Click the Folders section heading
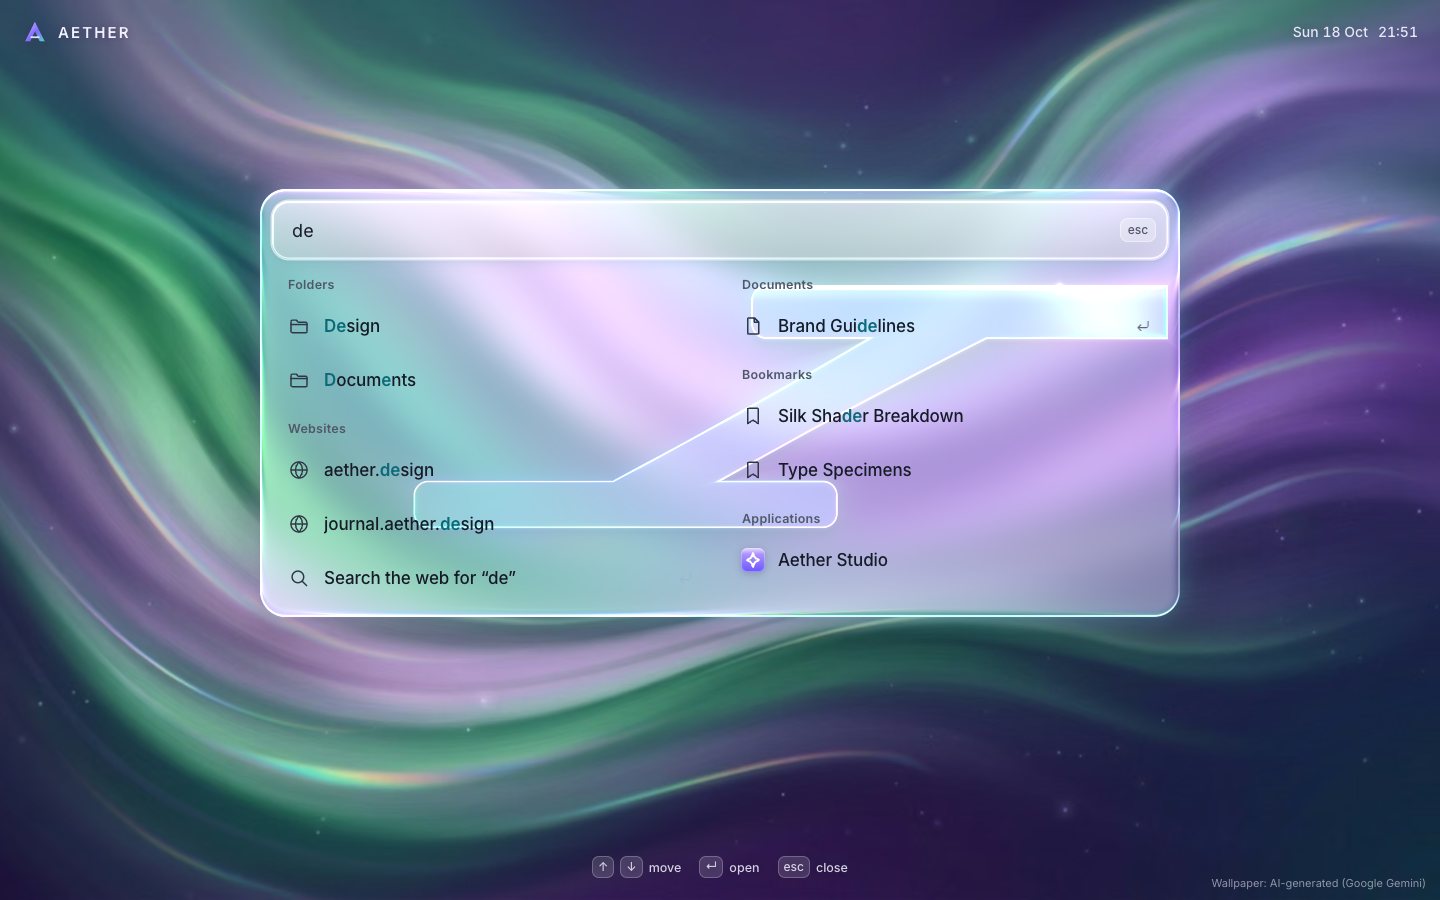Viewport: 1440px width, 900px height. 311,285
